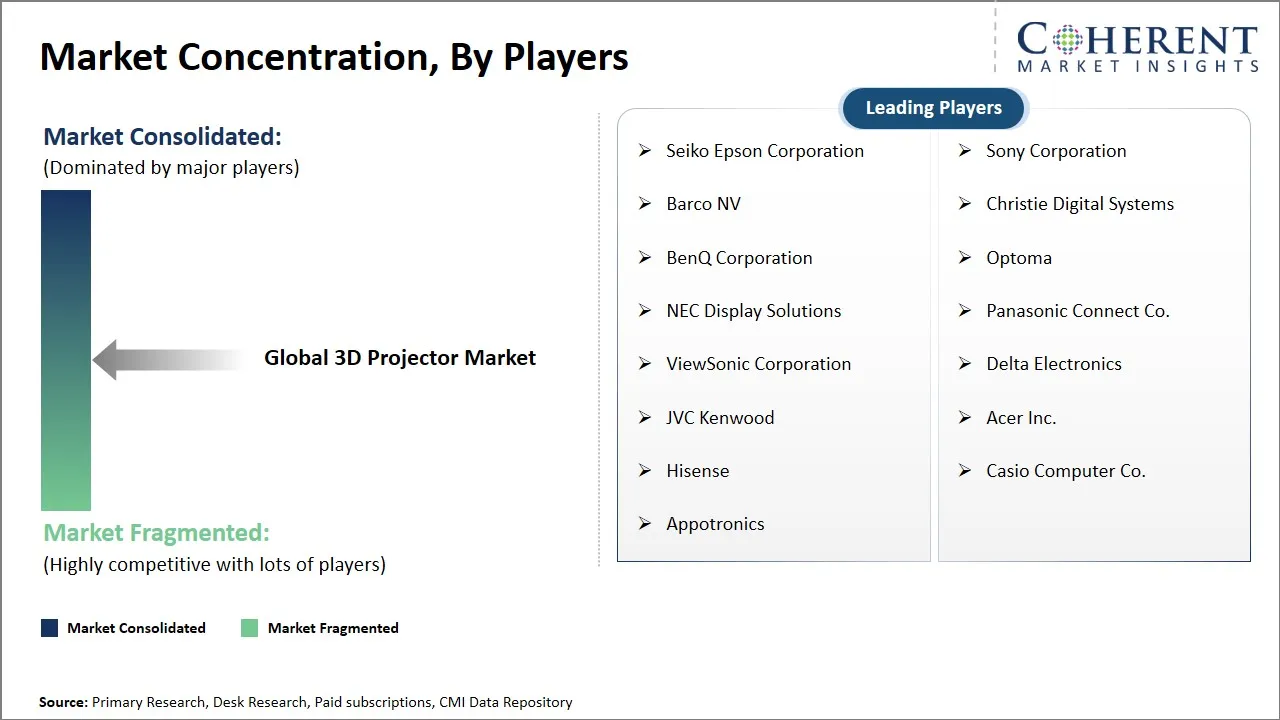Viewport: 1280px width, 720px height.
Task: Click the Source citation text at bottom
Action: click(x=306, y=702)
